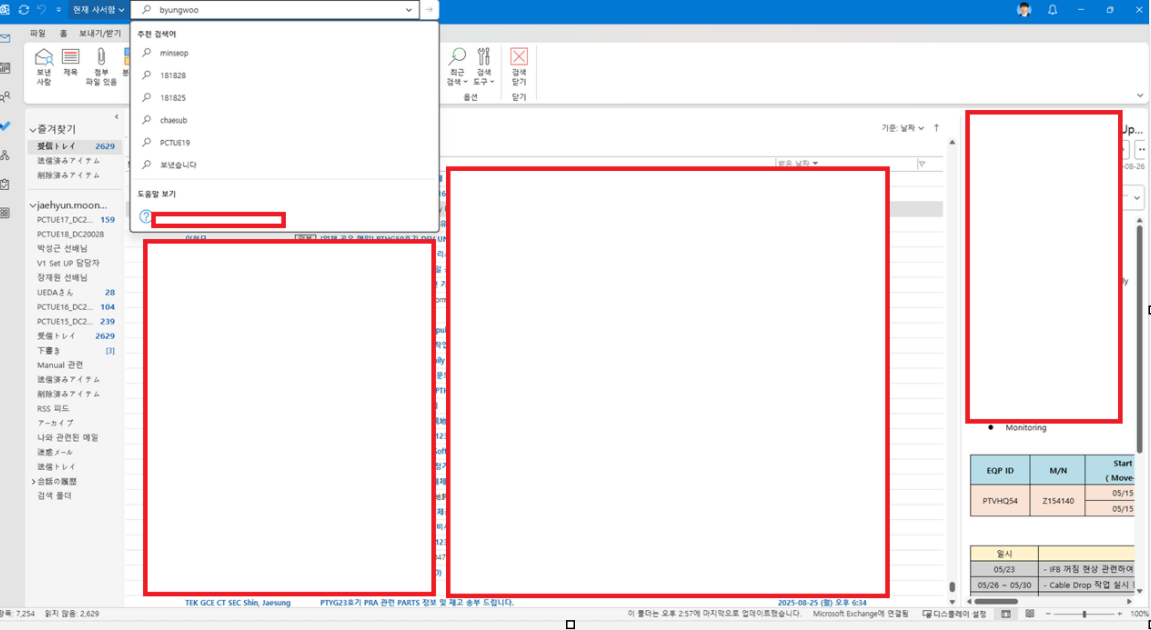Select PCTUE16_DC2 folder with 104 unread
1151x630 pixels.
[73, 307]
